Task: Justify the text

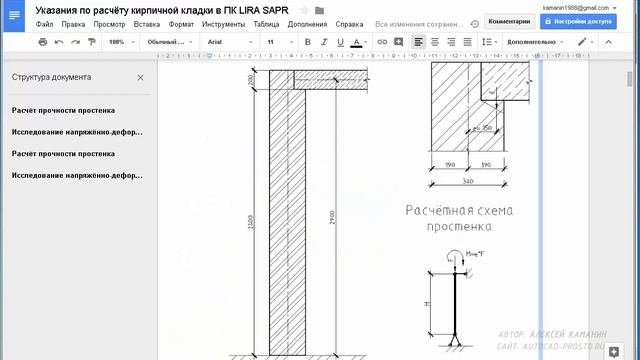Action: (467, 42)
